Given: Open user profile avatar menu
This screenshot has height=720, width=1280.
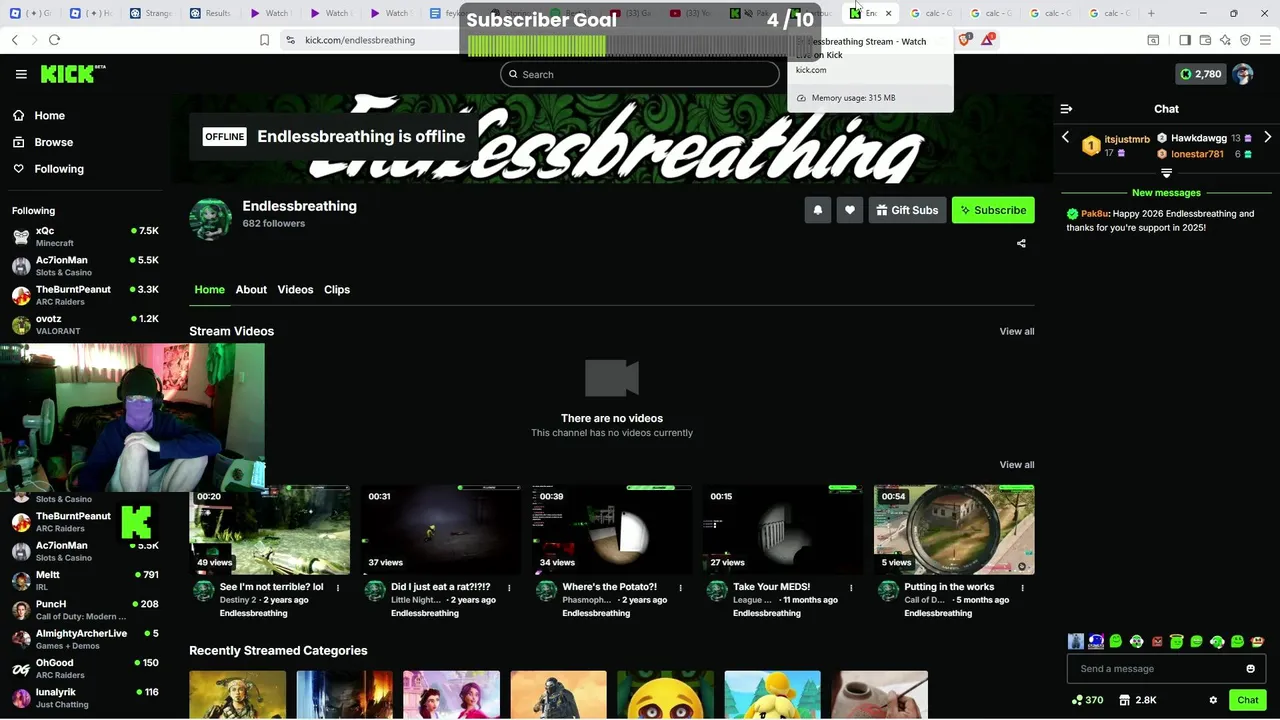Looking at the screenshot, I should pyautogui.click(x=1243, y=74).
